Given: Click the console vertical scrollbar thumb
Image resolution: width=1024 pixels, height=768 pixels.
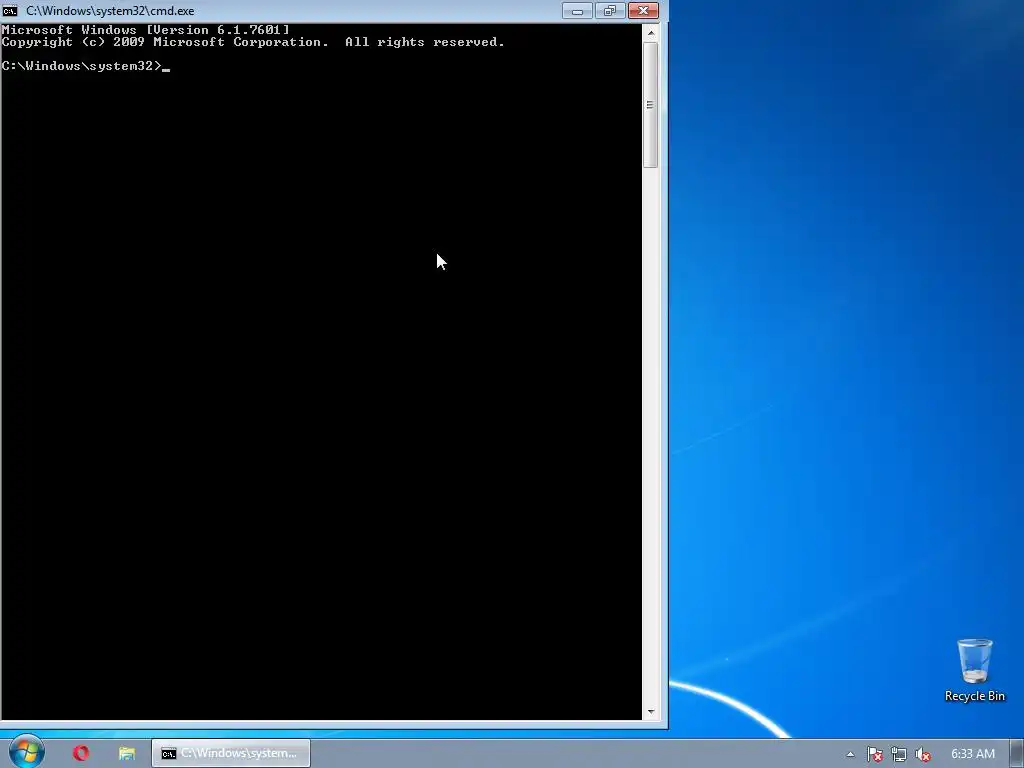Looking at the screenshot, I should [650, 104].
